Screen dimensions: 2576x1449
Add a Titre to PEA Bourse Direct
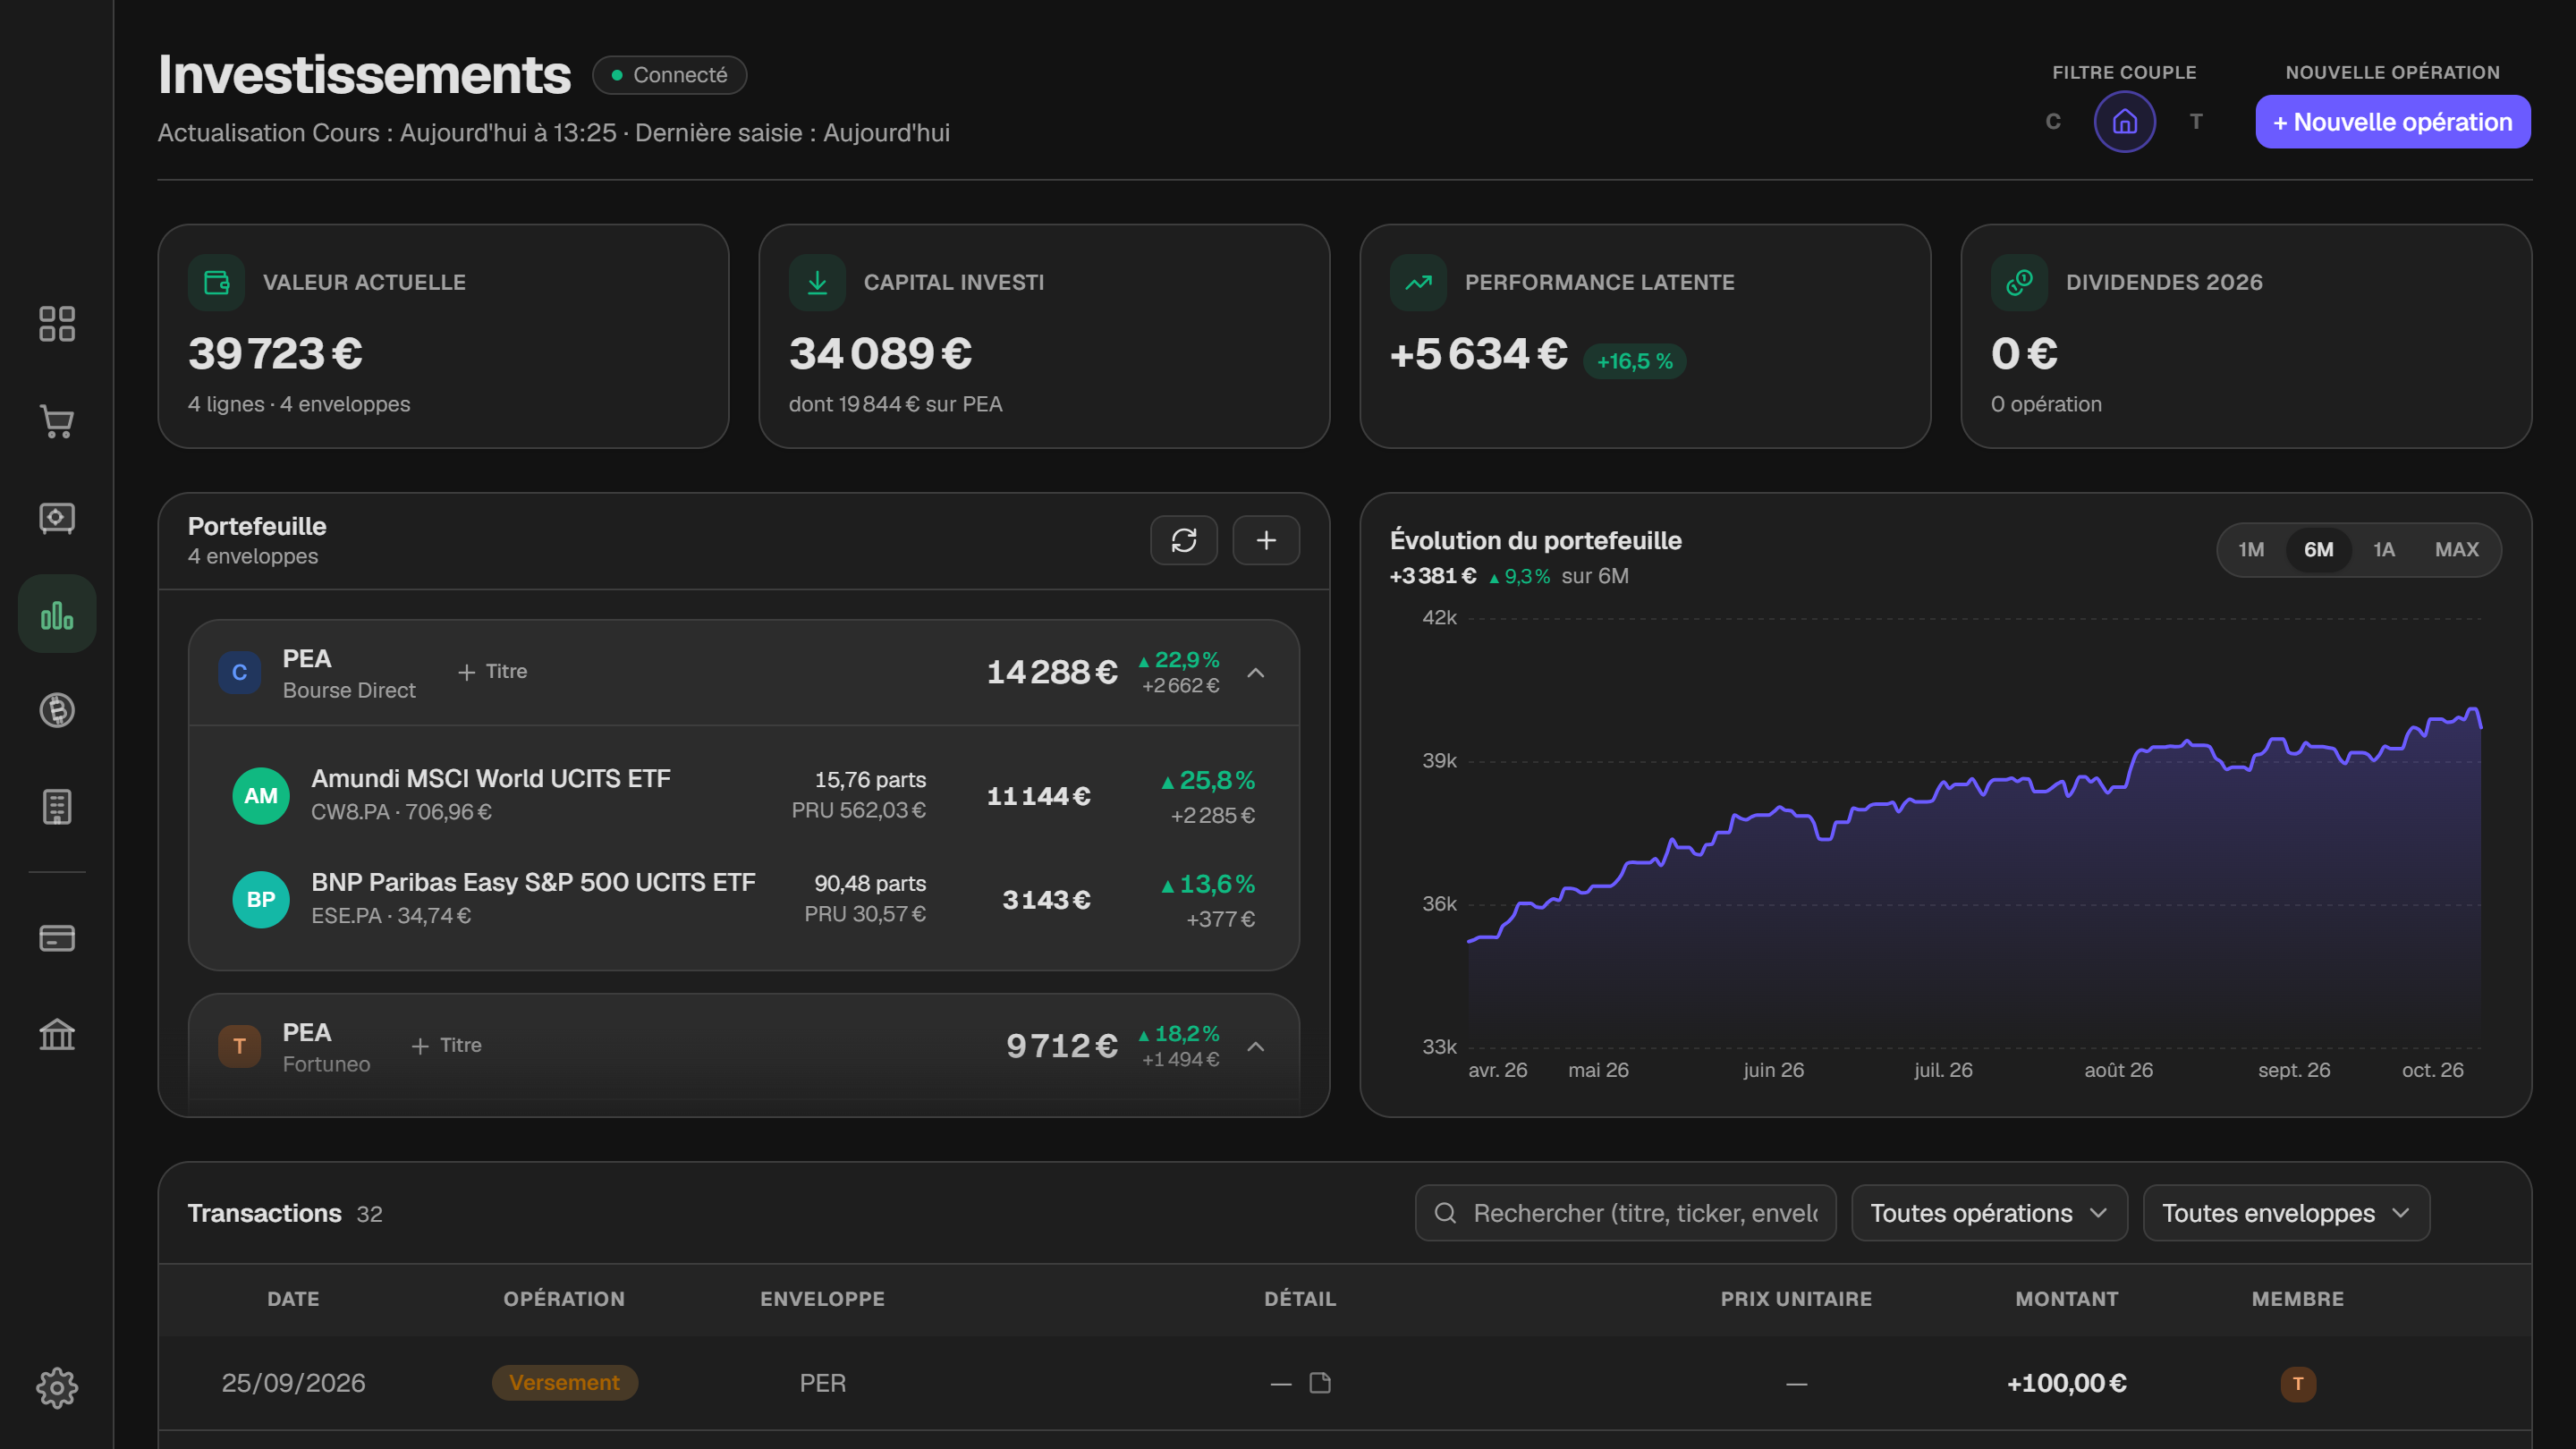tap(492, 672)
